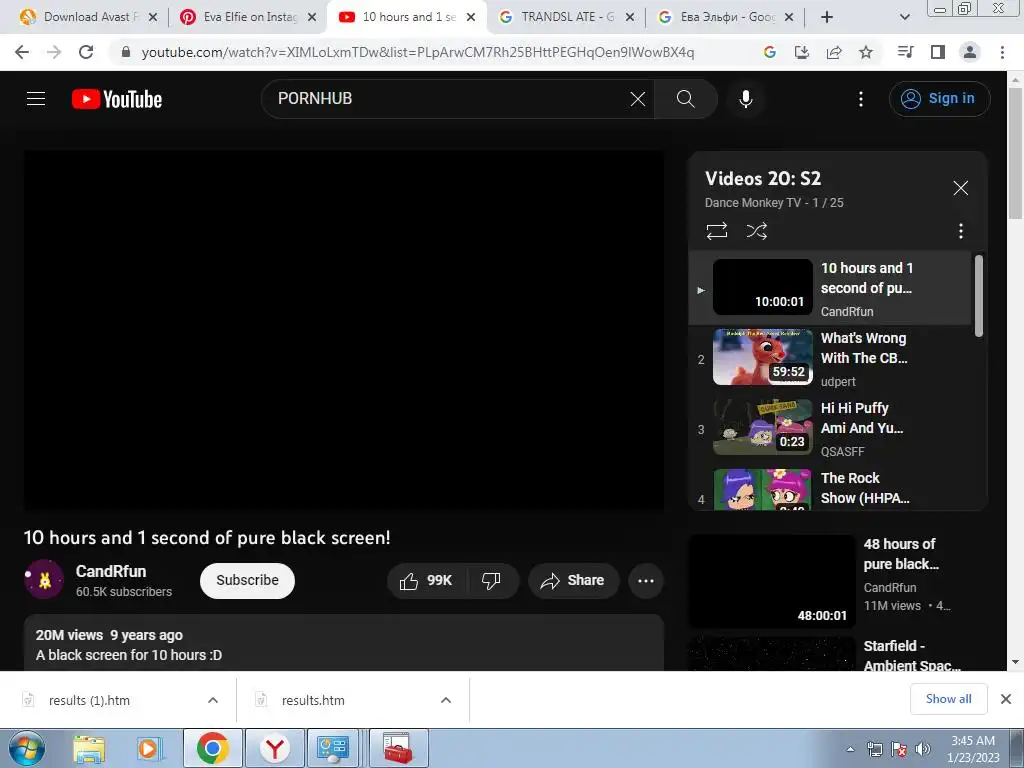Click the volume speaker tray icon
1024x768 pixels.
click(x=923, y=749)
